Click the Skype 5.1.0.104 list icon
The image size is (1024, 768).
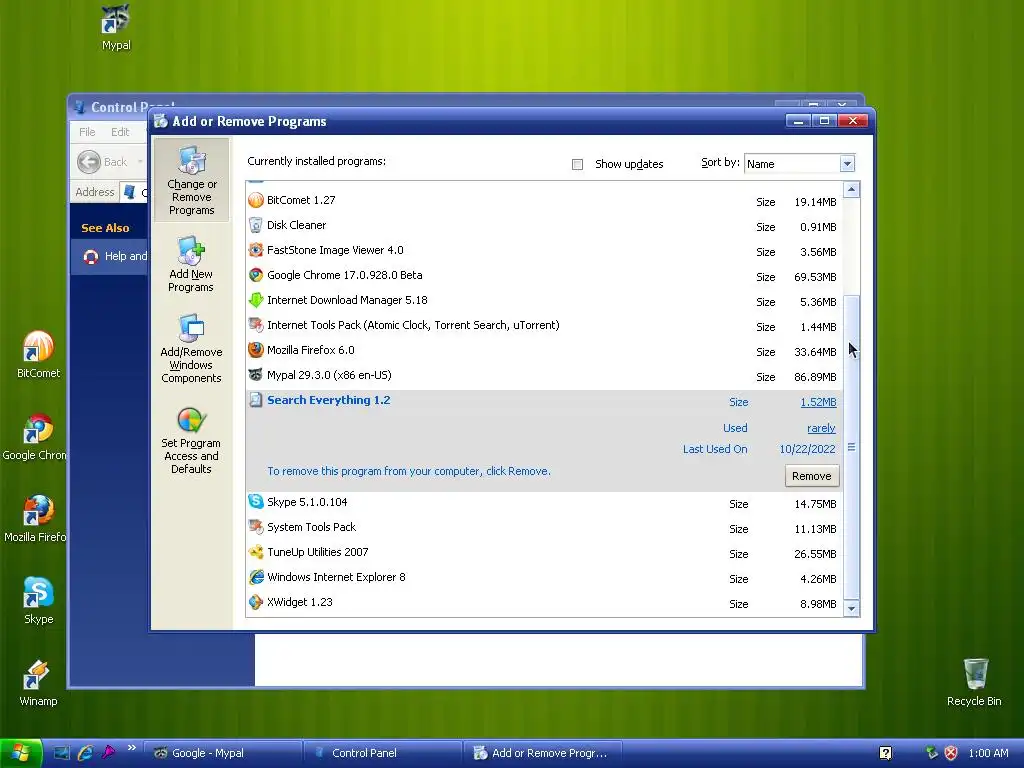tap(256, 502)
